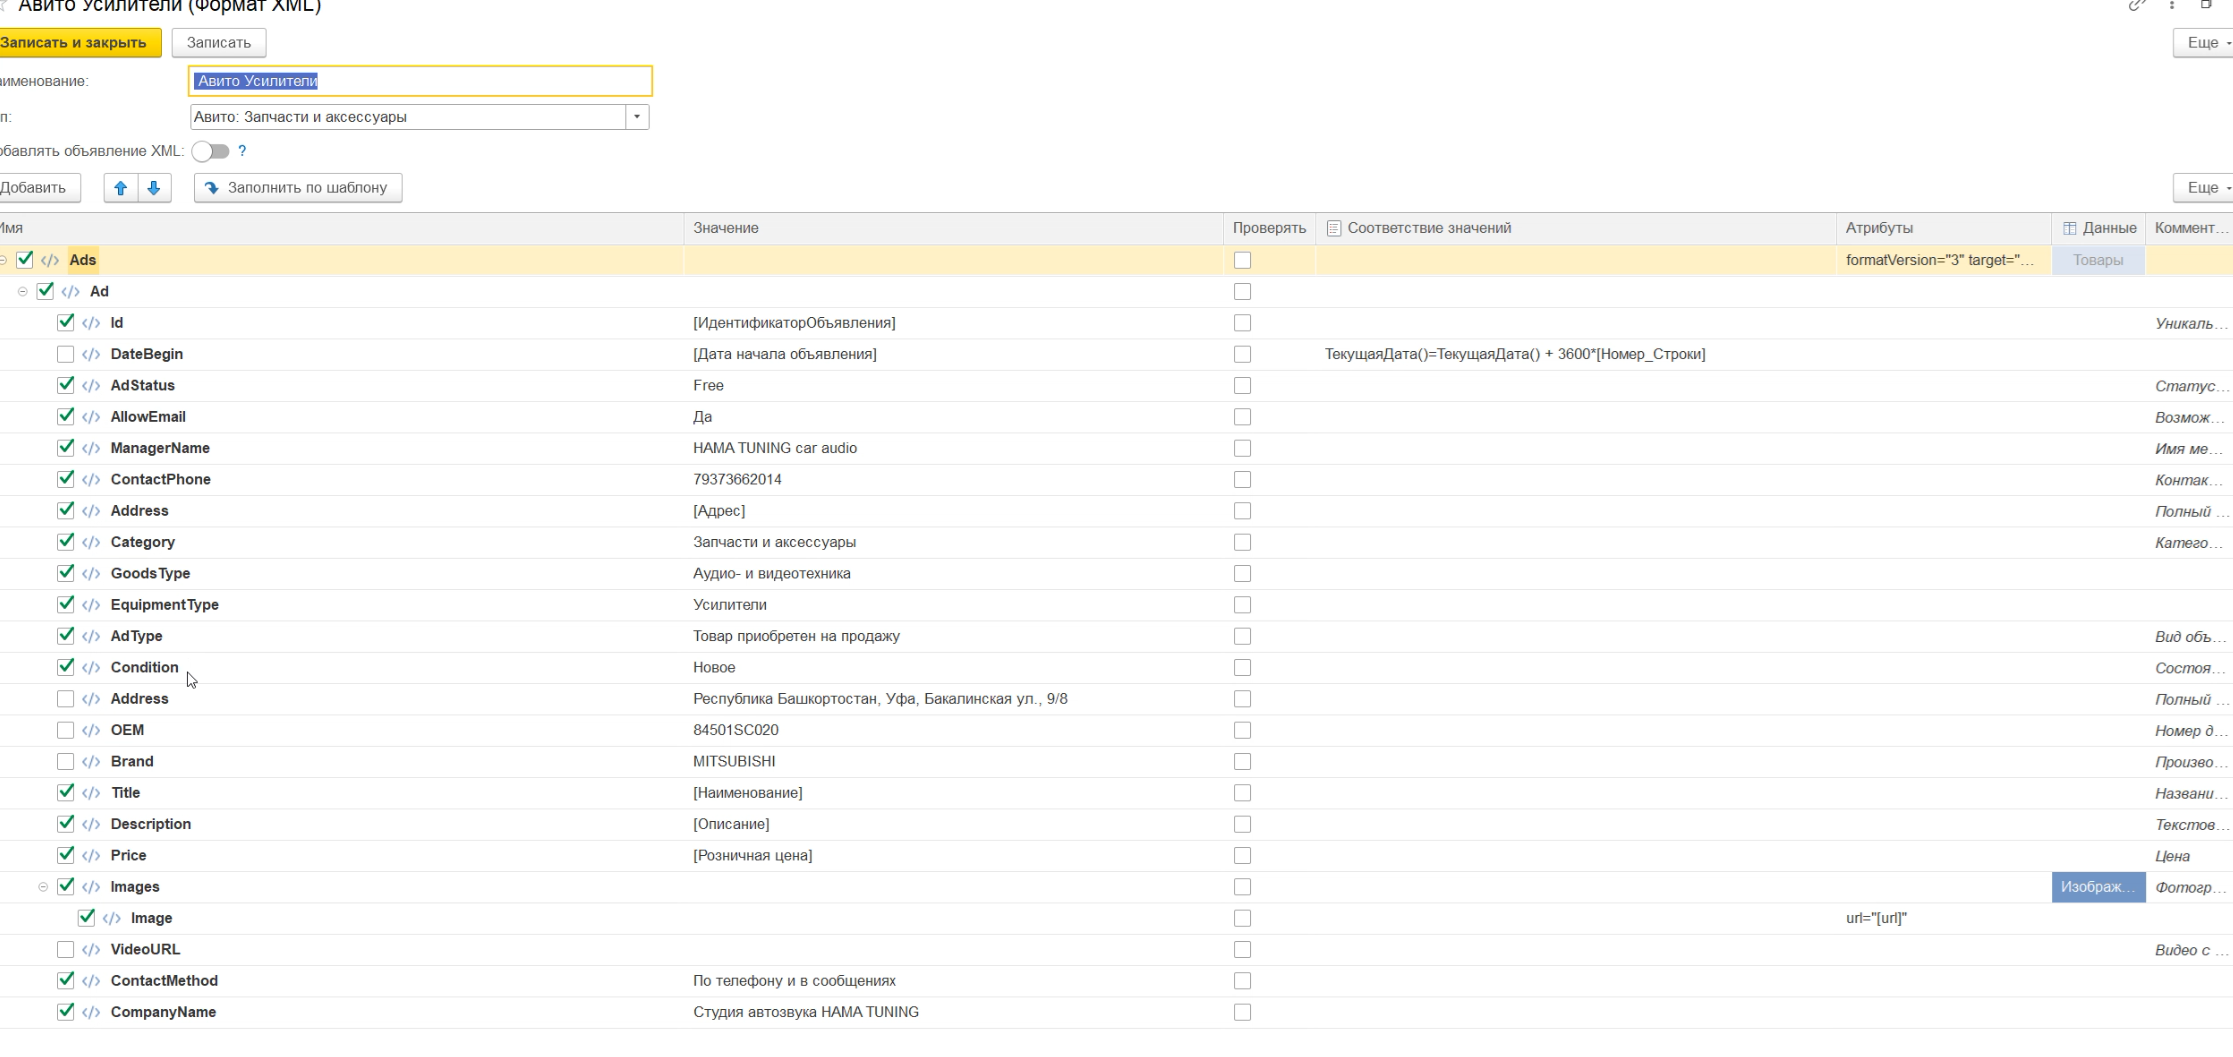This screenshot has width=2233, height=1057.
Task: Open the Еще menu above the table
Action: point(2204,188)
